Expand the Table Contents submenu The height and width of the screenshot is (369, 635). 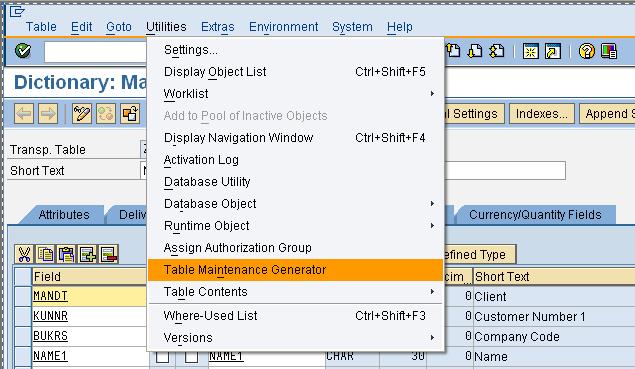coord(296,292)
